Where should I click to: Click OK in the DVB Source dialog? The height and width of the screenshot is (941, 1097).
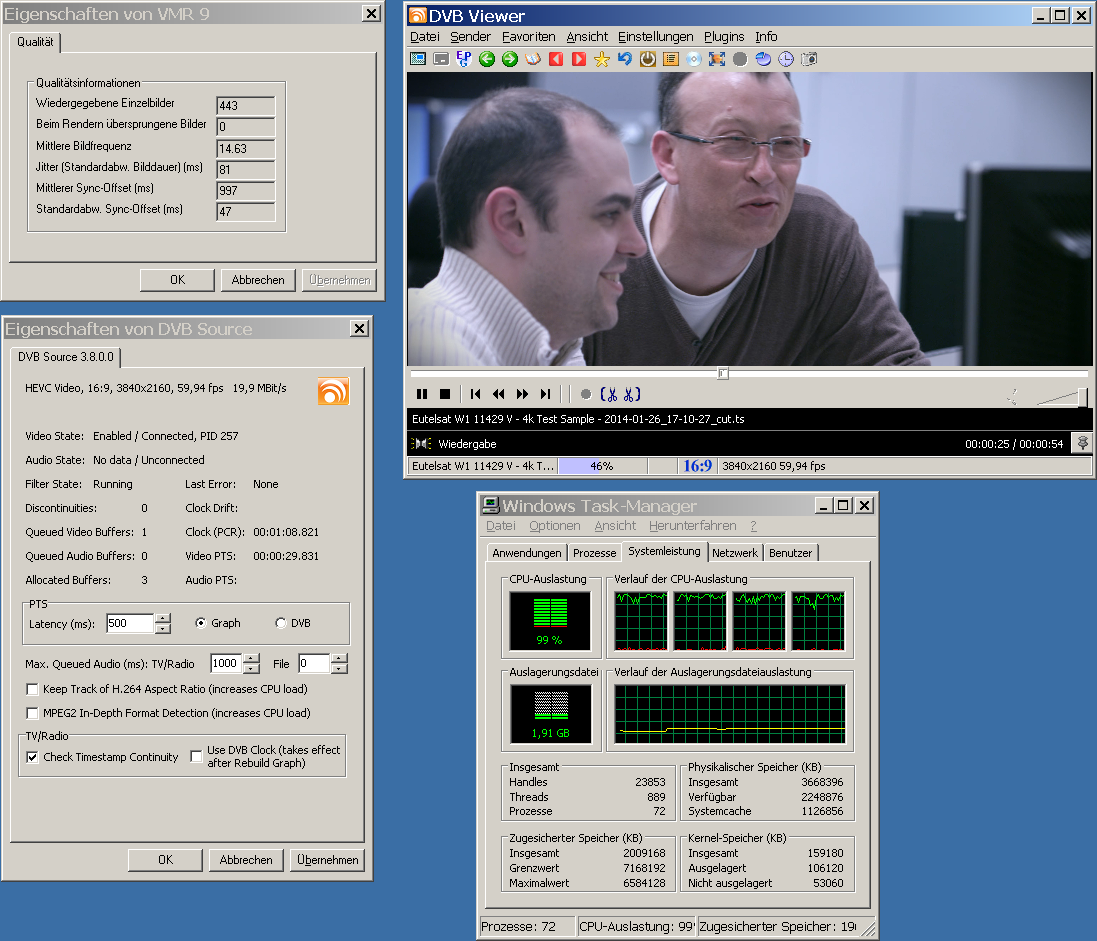point(165,860)
